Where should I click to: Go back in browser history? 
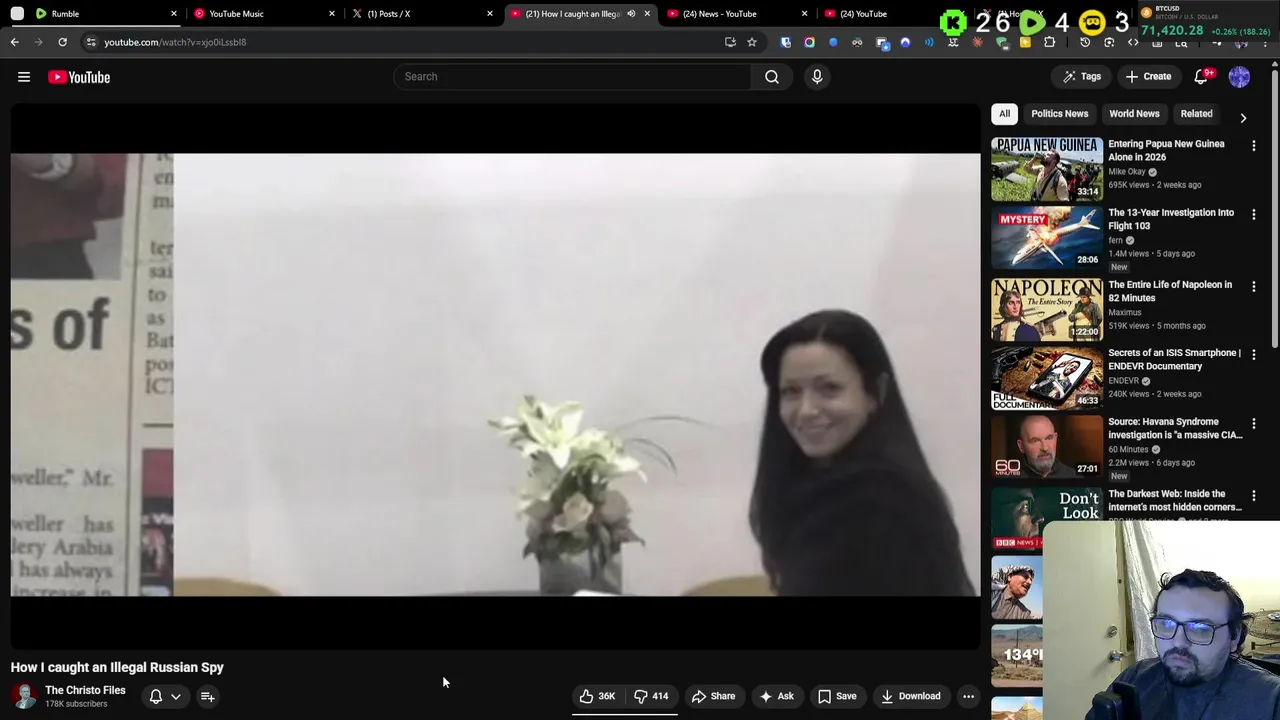14,42
